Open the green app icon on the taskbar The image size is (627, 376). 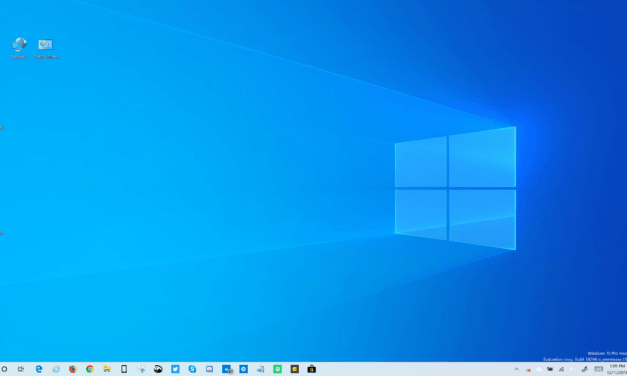pos(278,369)
